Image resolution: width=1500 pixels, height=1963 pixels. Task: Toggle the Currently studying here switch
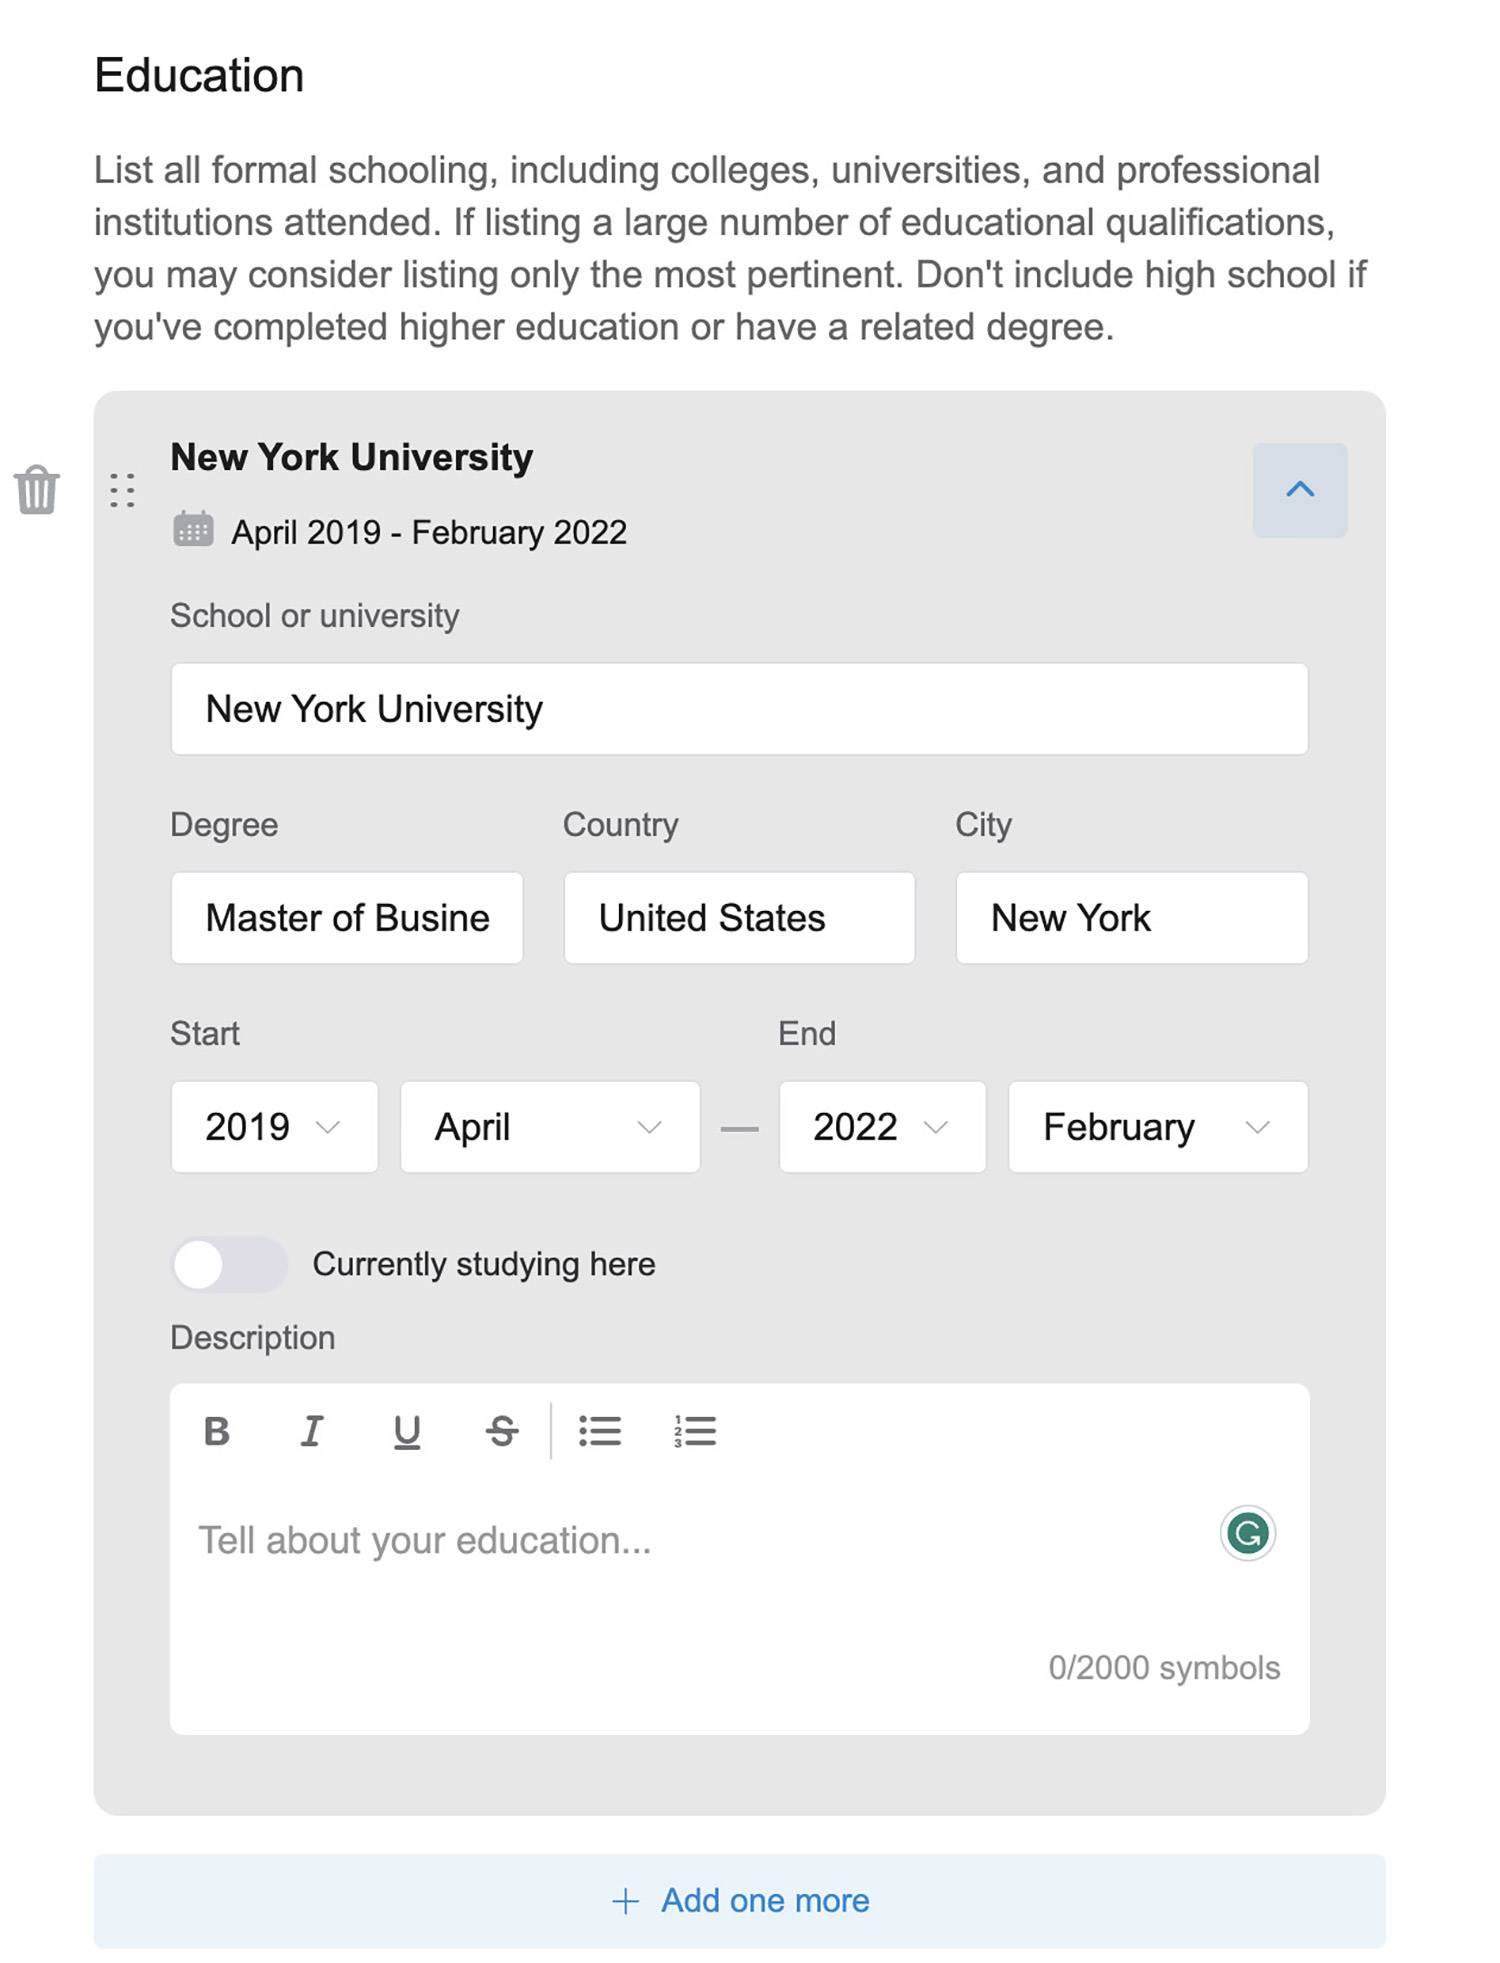pos(229,1264)
